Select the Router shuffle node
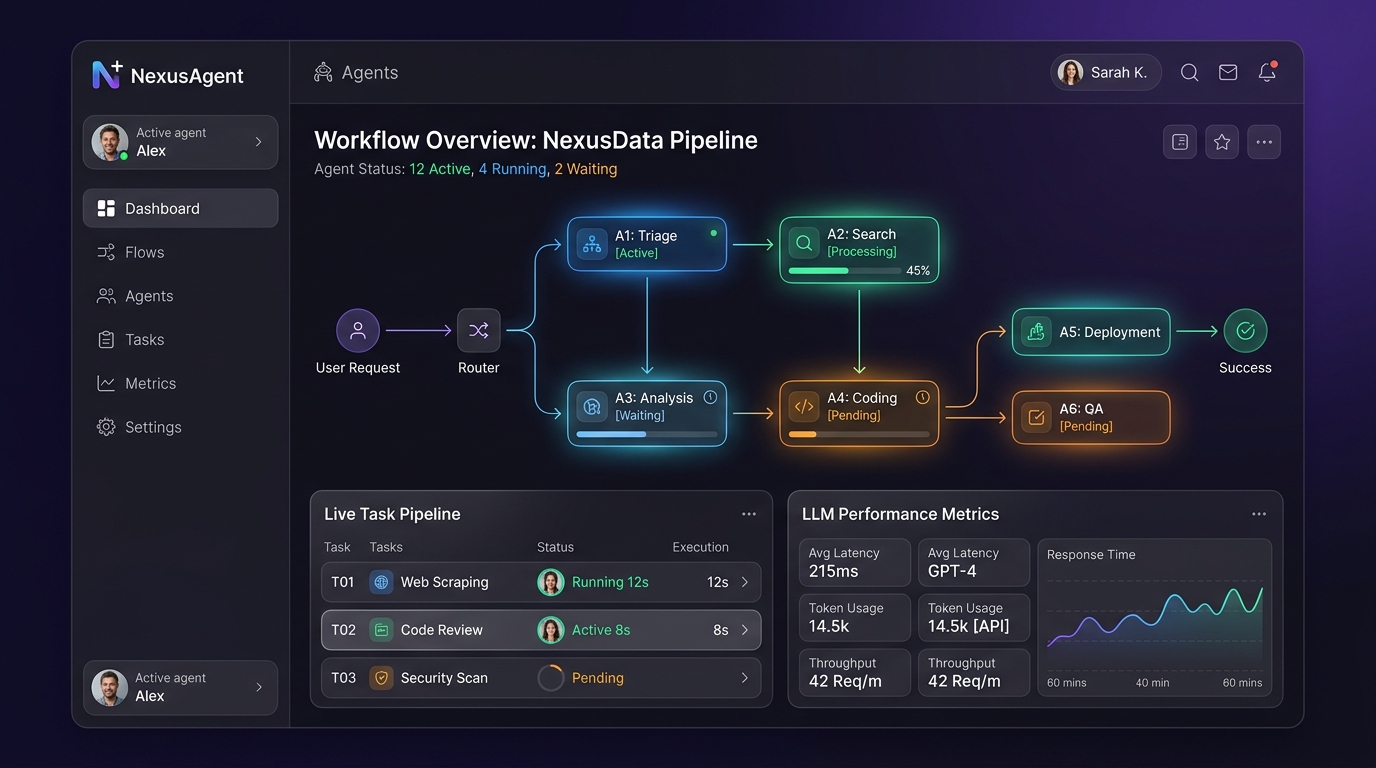Screen dimensions: 1376x768 (479, 330)
